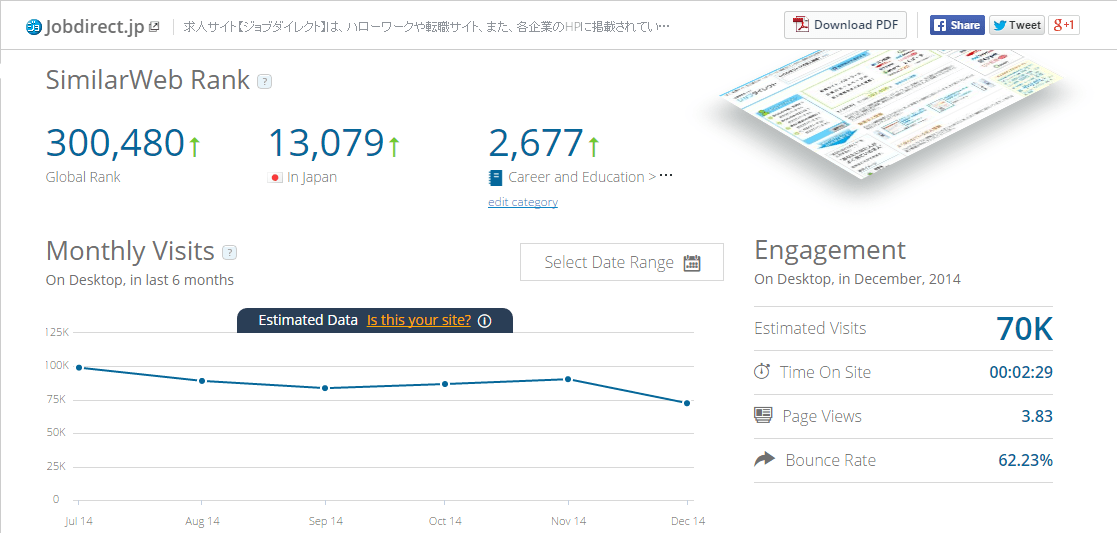1117x533 pixels.
Task: Select the Sep 14 data point on chart
Action: coord(325,388)
